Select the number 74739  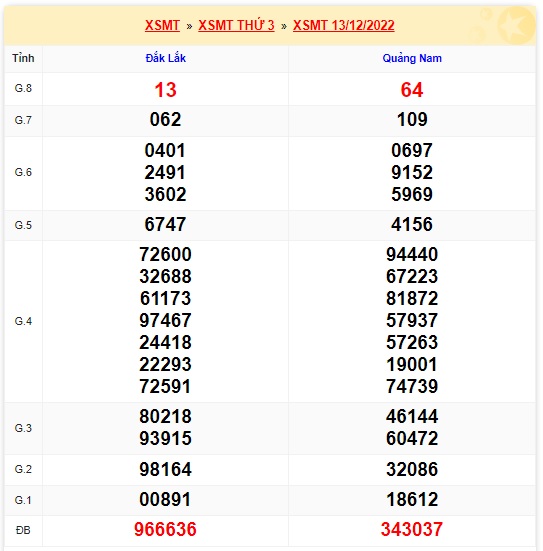click(x=412, y=387)
